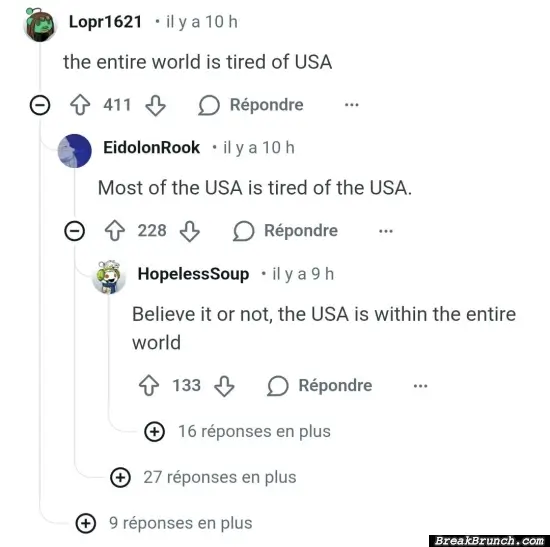This screenshot has width=550, height=547.
Task: Expand 27 réponses en plus
Action: [x=203, y=477]
